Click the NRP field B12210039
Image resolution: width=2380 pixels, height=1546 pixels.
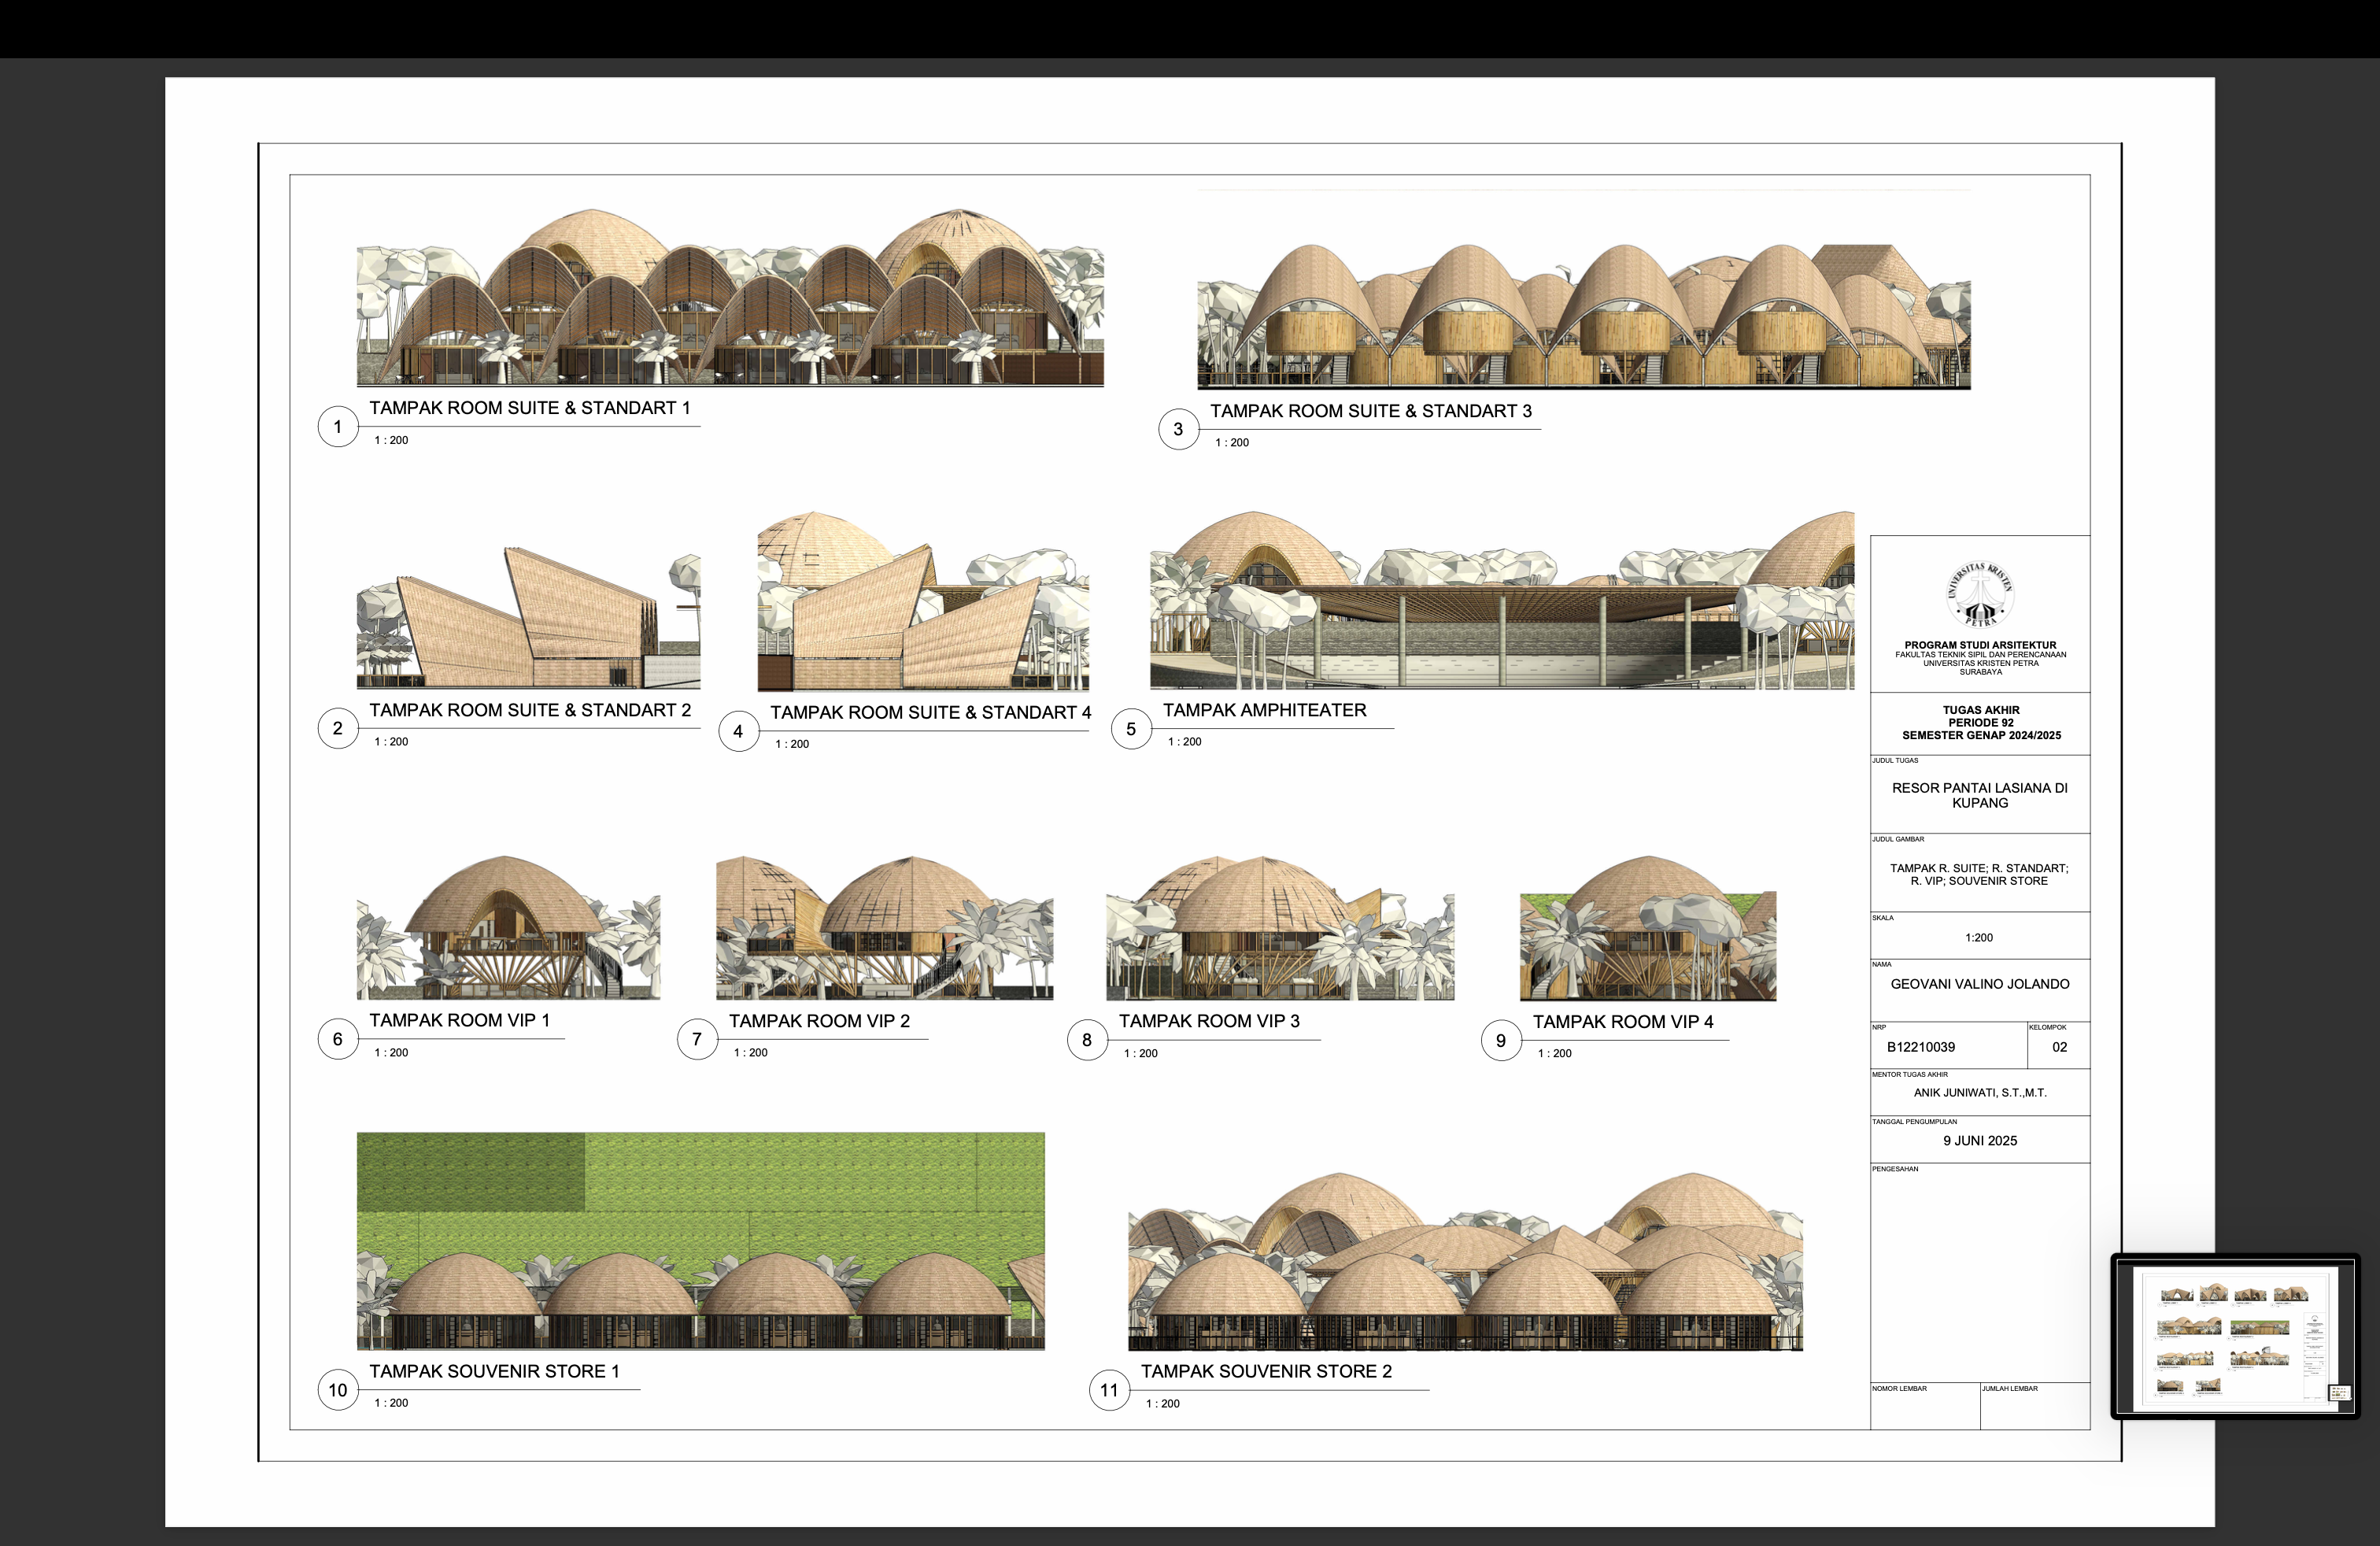coord(1921,1047)
